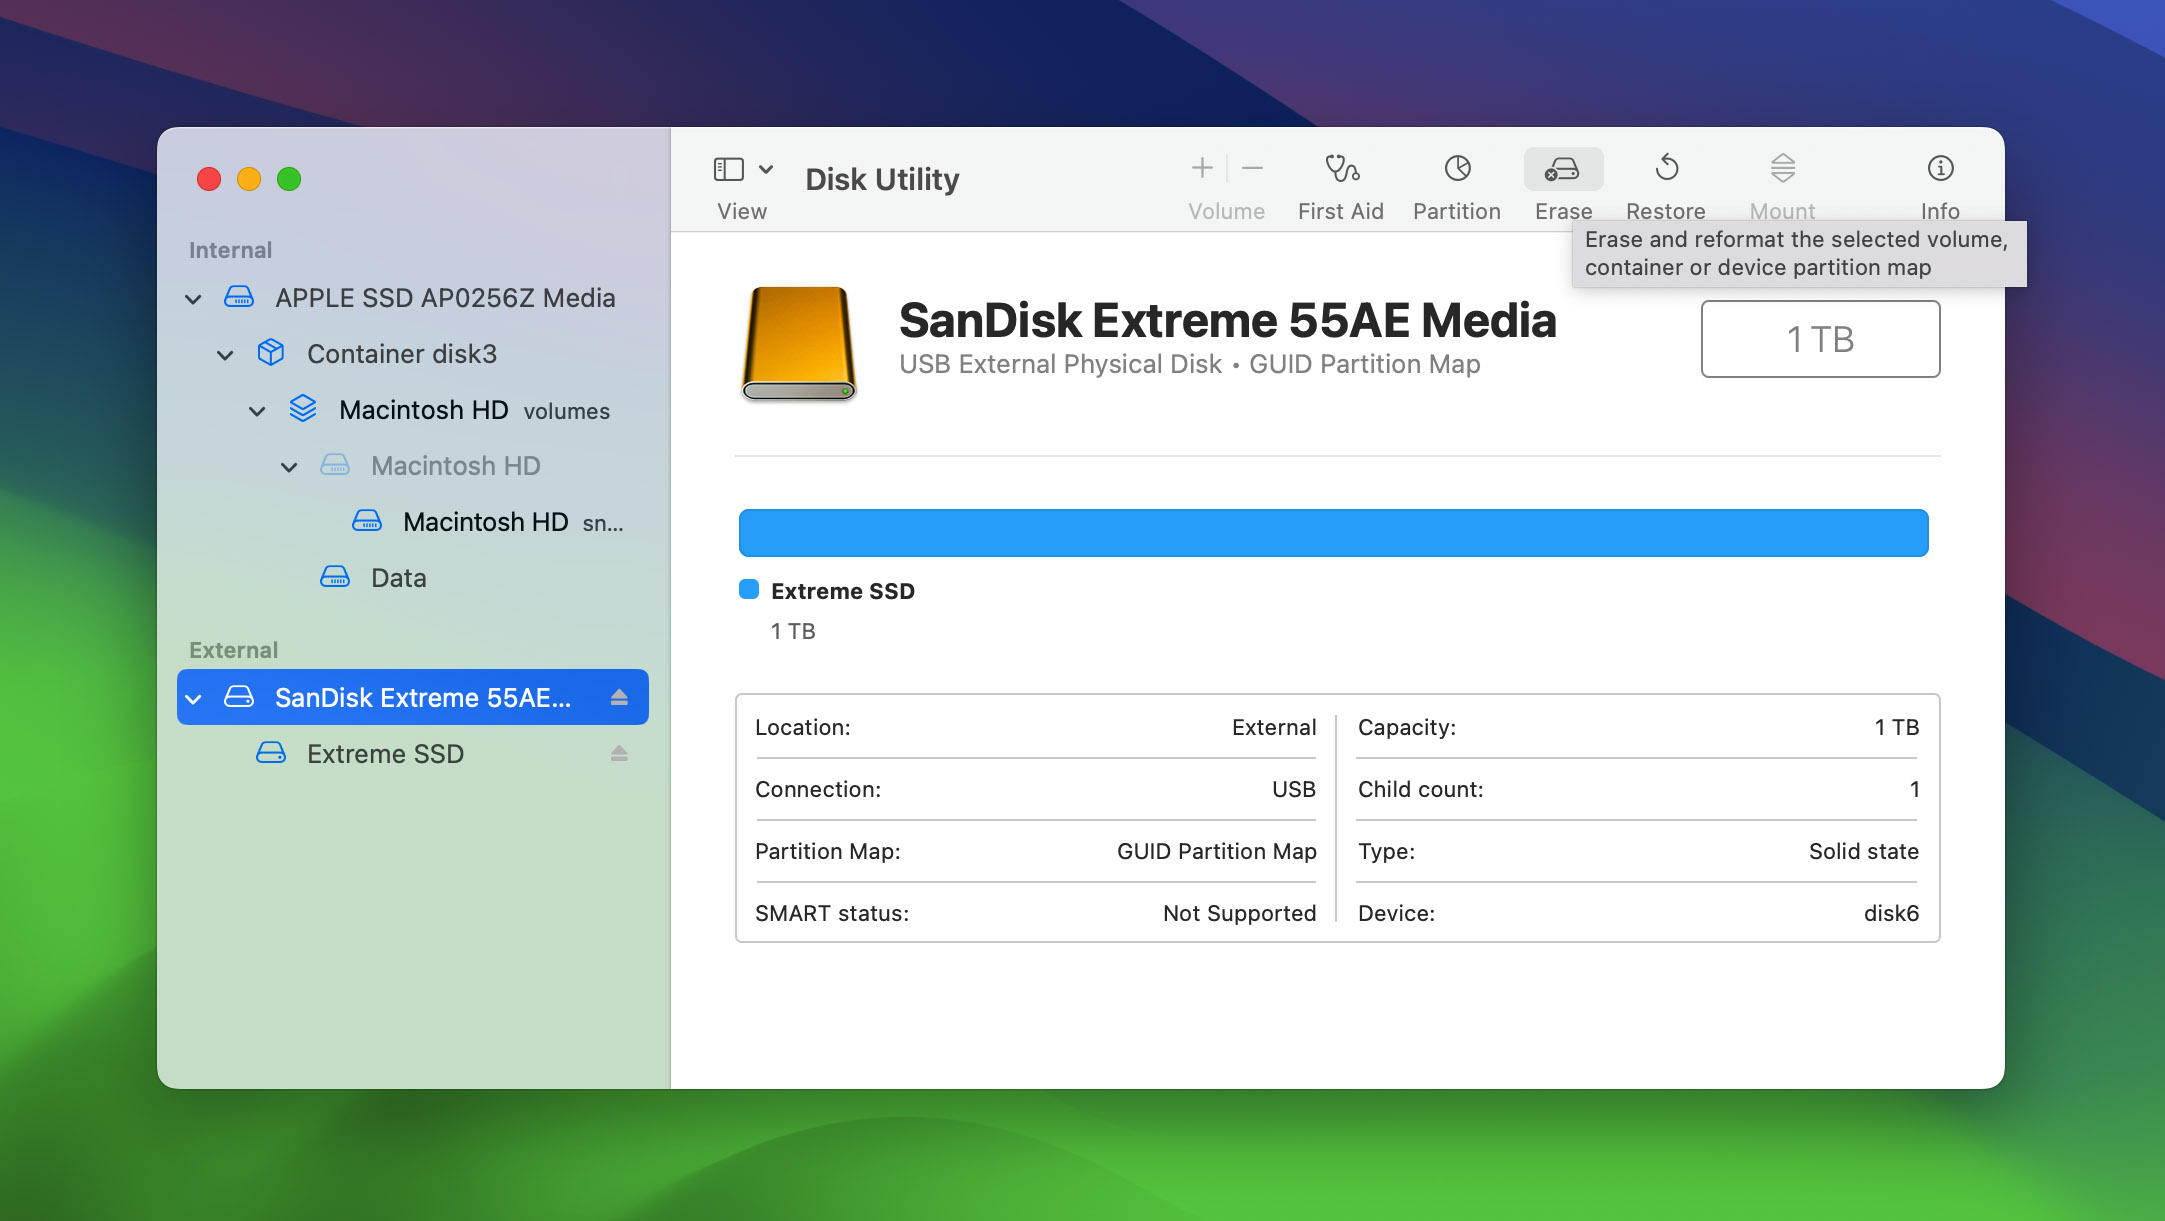The width and height of the screenshot is (2165, 1221).
Task: Click the Mount toolbar icon
Action: pos(1782,168)
